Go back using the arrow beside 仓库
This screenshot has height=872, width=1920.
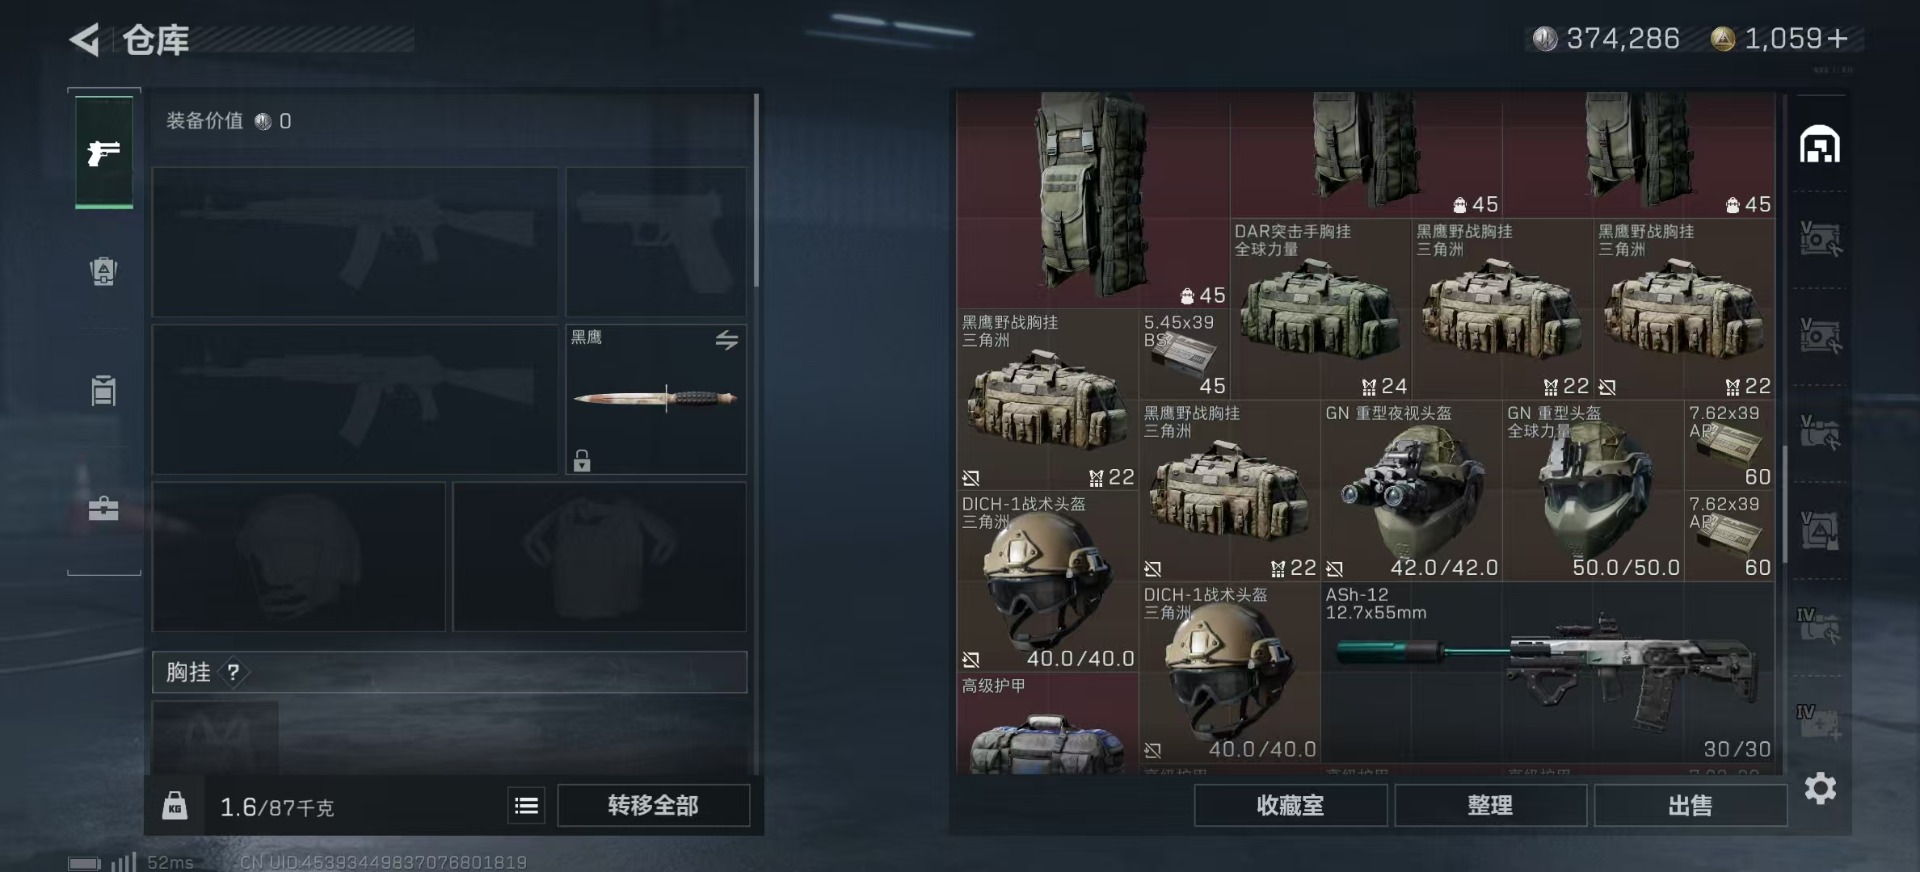pos(85,40)
